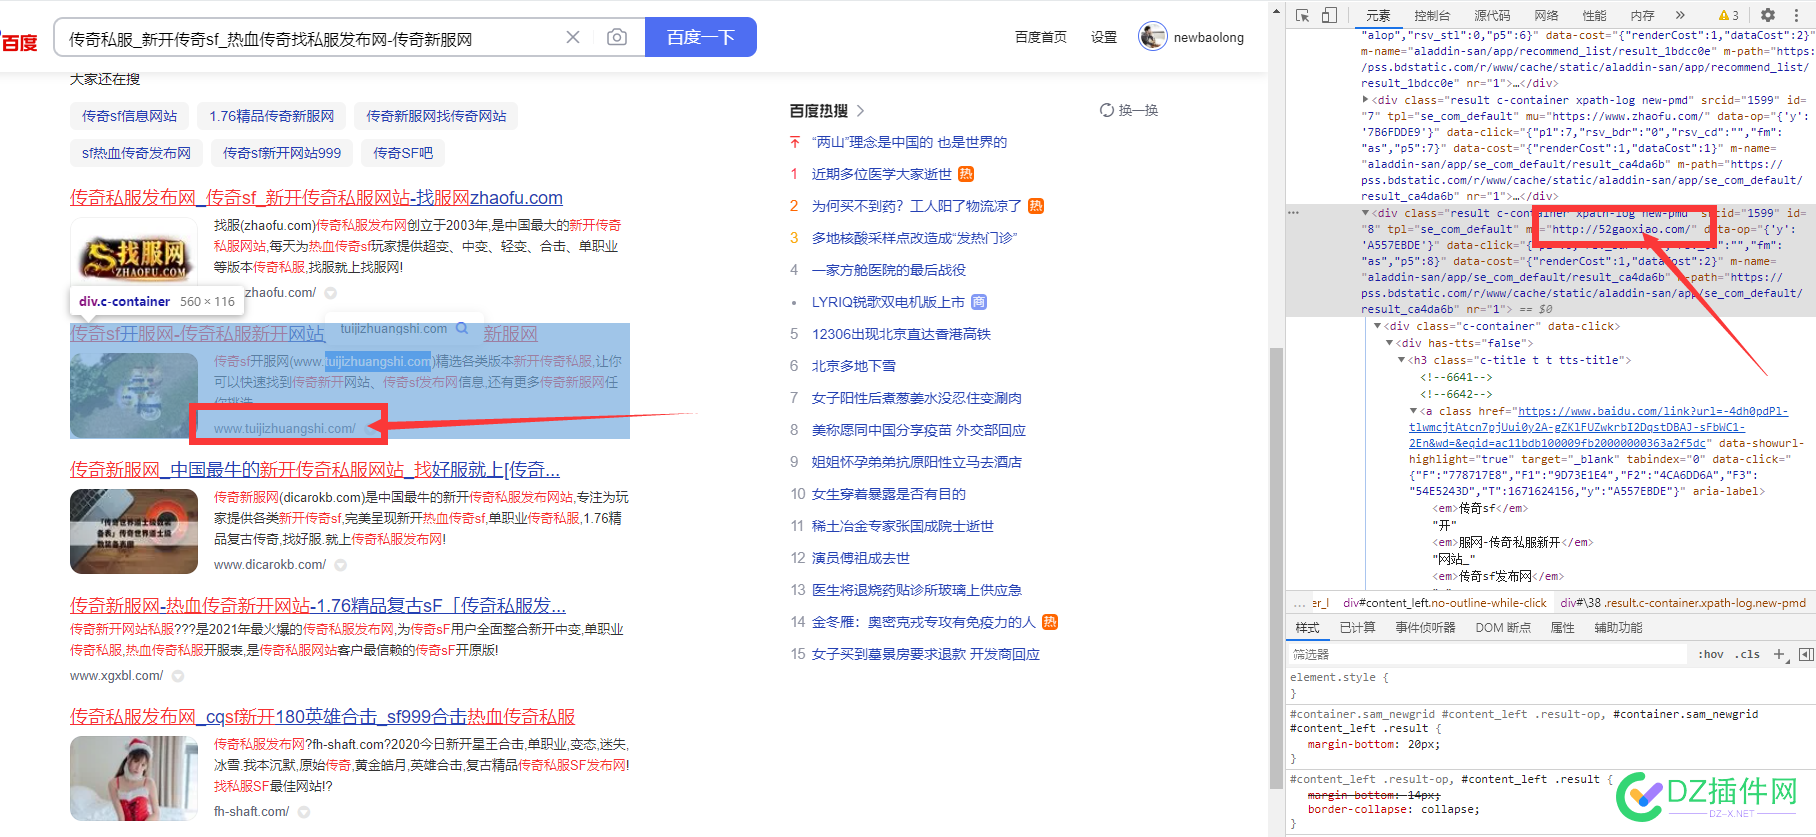Image resolution: width=1816 pixels, height=837 pixels.
Task: Click the Baidu search input field
Action: pyautogui.click(x=312, y=38)
